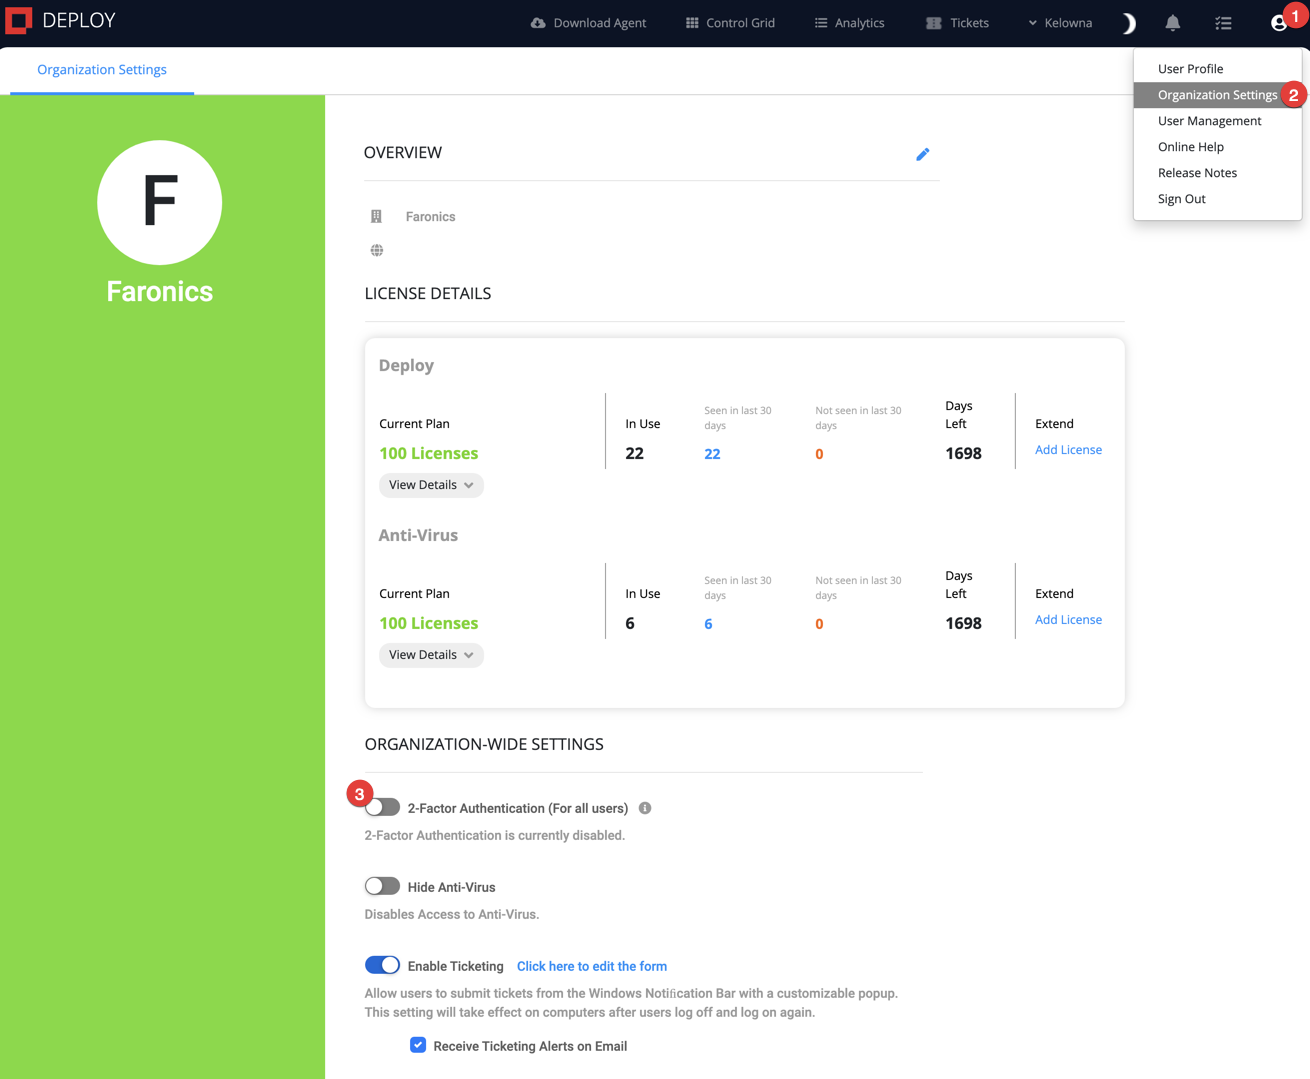Open the task list icon
This screenshot has height=1079, width=1310.
coord(1223,23)
